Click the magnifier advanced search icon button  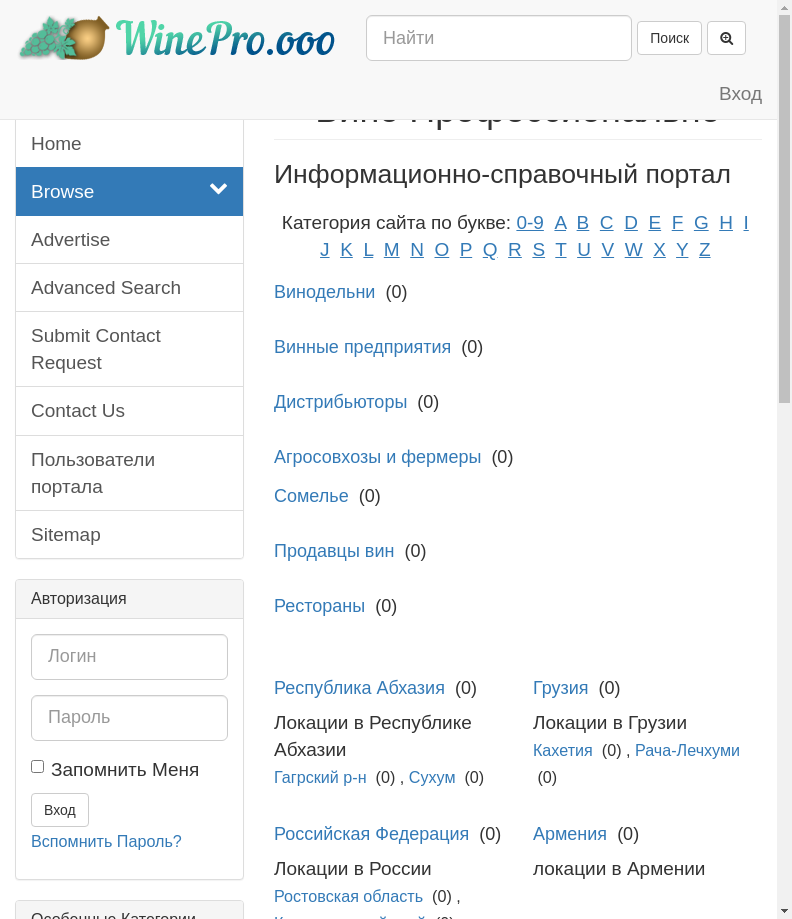click(726, 38)
